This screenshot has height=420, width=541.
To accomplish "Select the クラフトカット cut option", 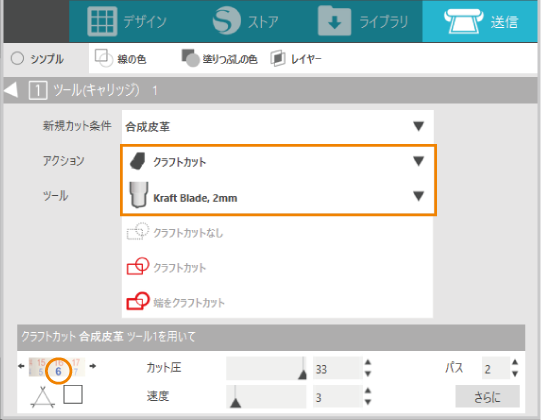I will coord(167,267).
